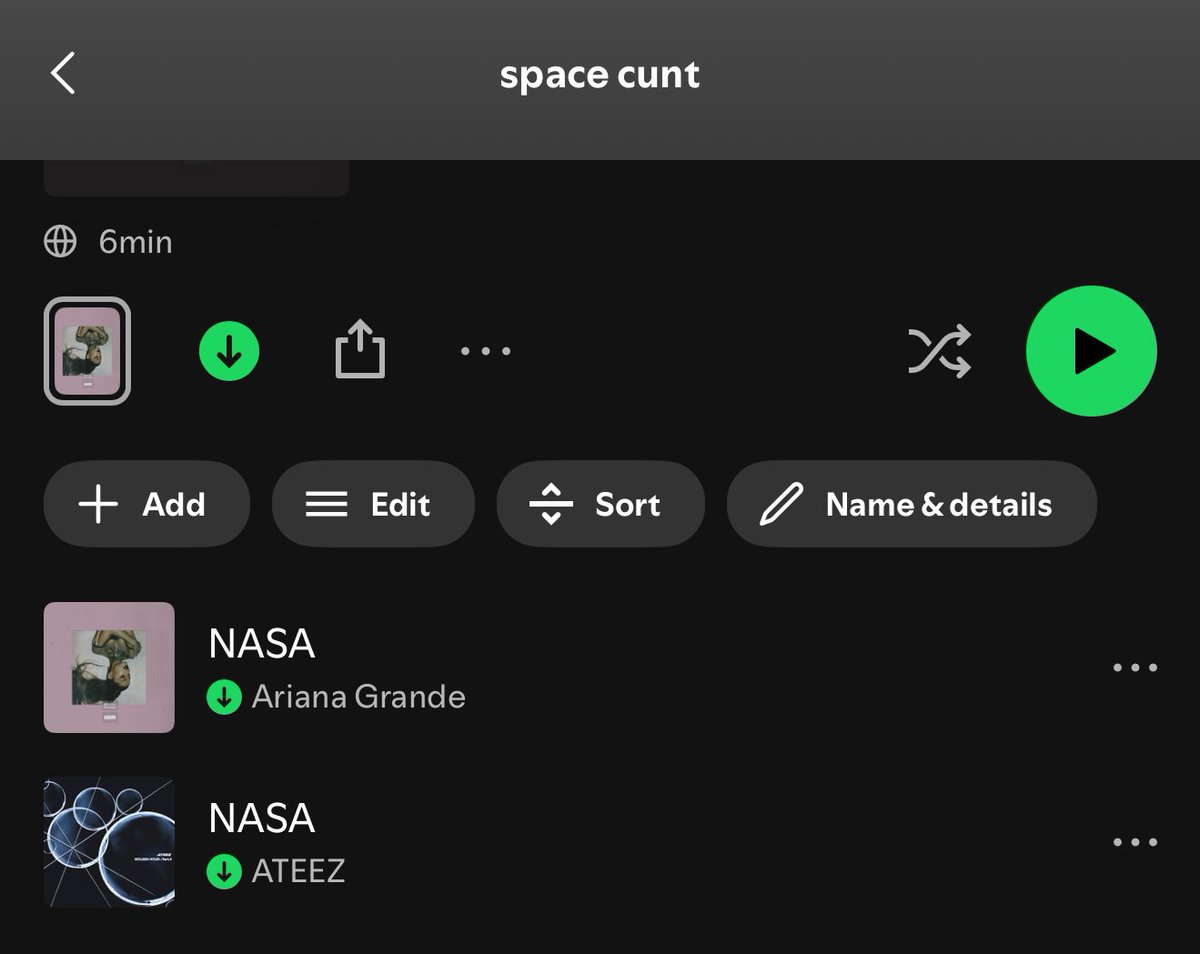Click the plus icon in Add
This screenshot has height=954, width=1200.
98,504
